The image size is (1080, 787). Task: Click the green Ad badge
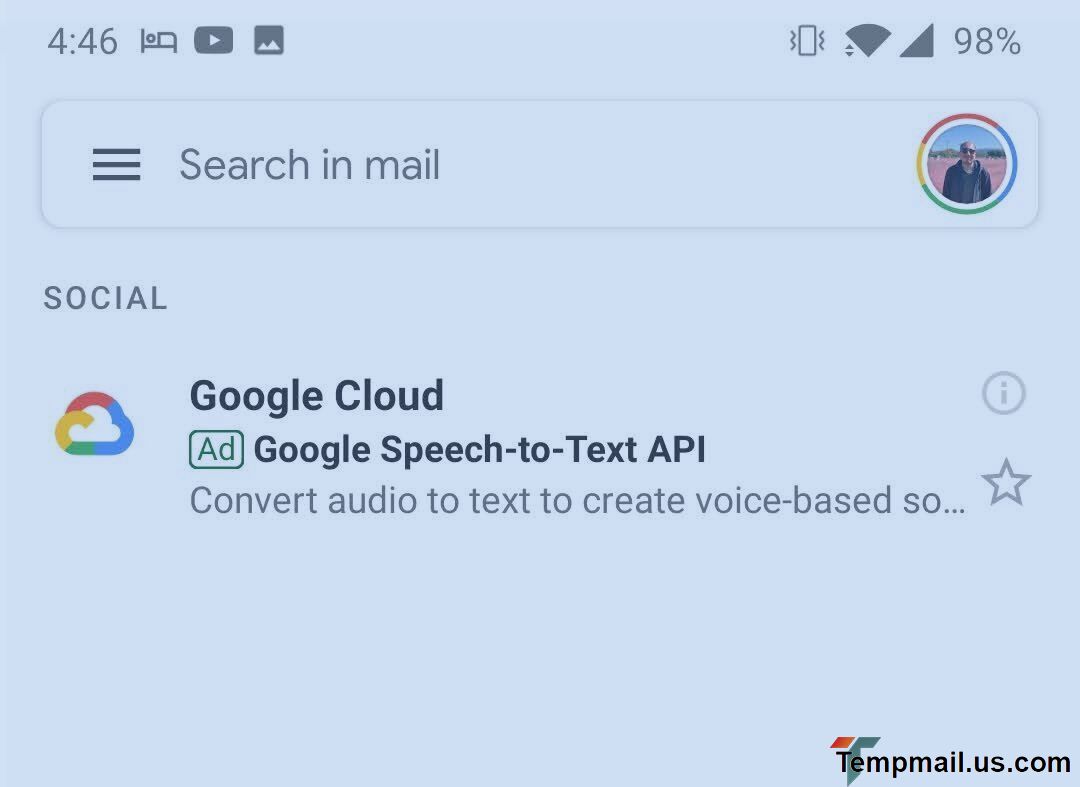coord(216,450)
